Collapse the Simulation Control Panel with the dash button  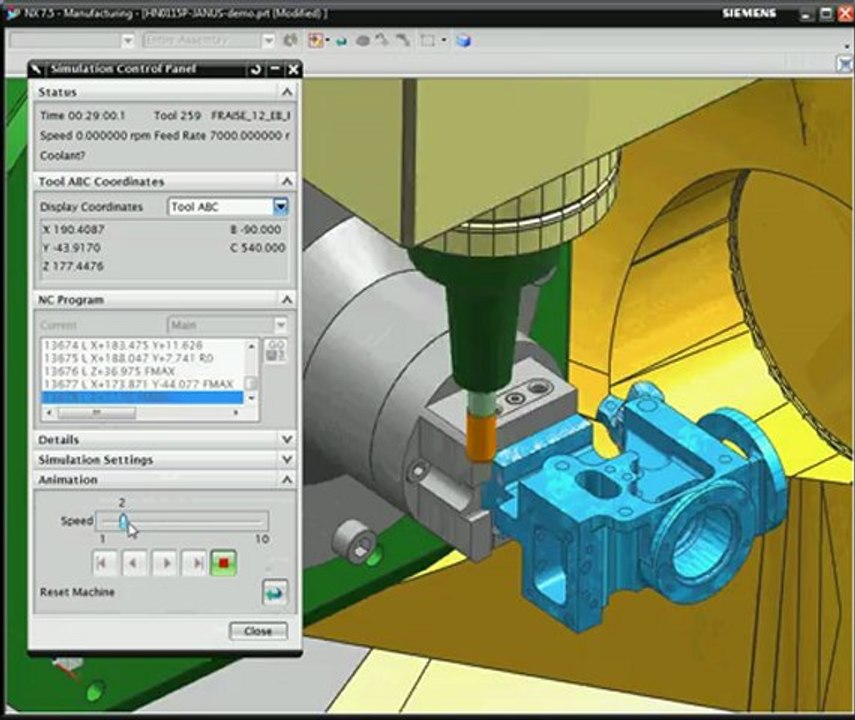click(x=275, y=69)
